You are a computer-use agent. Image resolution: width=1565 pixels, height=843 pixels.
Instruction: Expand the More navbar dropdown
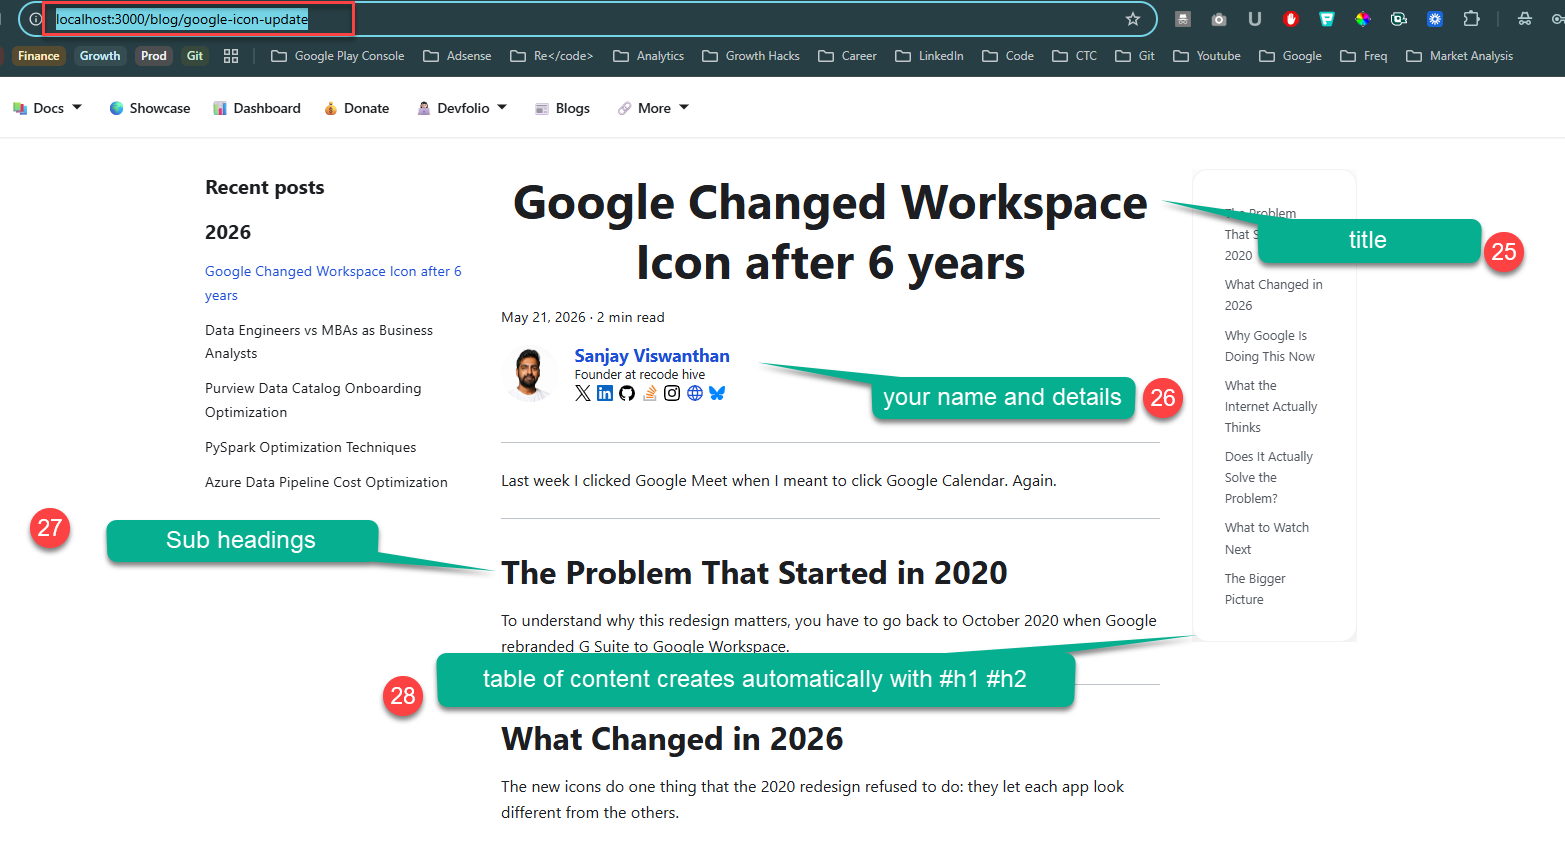point(653,108)
